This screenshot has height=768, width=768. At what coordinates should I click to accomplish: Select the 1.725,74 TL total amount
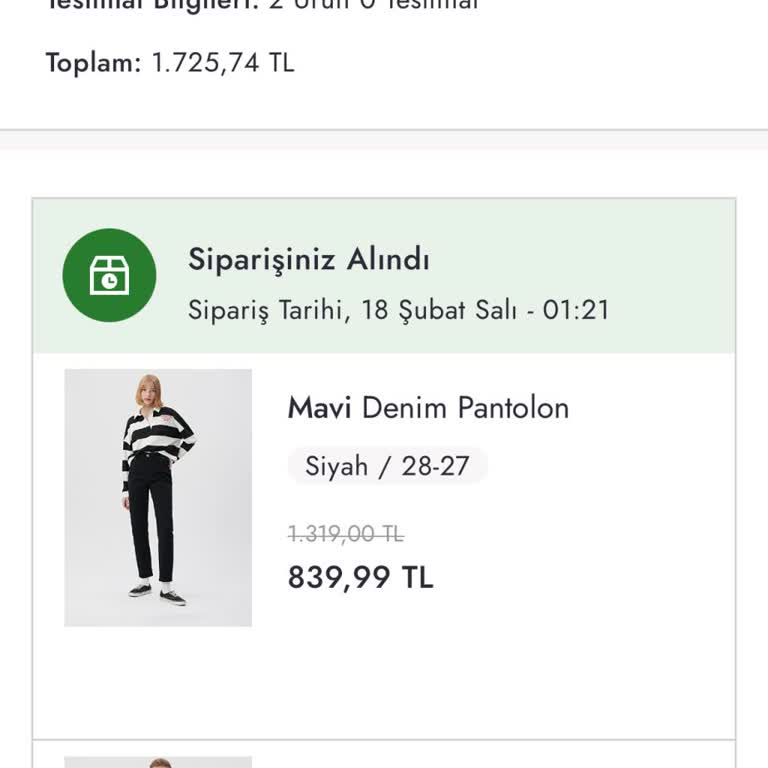[223, 63]
